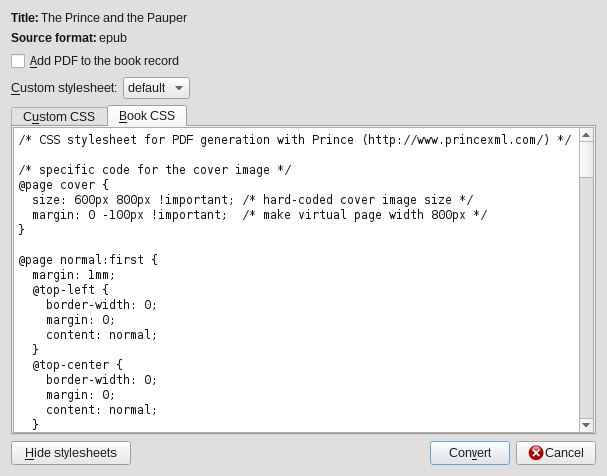This screenshot has height=476, width=607.
Task: Place cursor on the "@page cover {" line
Action: (x=64, y=185)
